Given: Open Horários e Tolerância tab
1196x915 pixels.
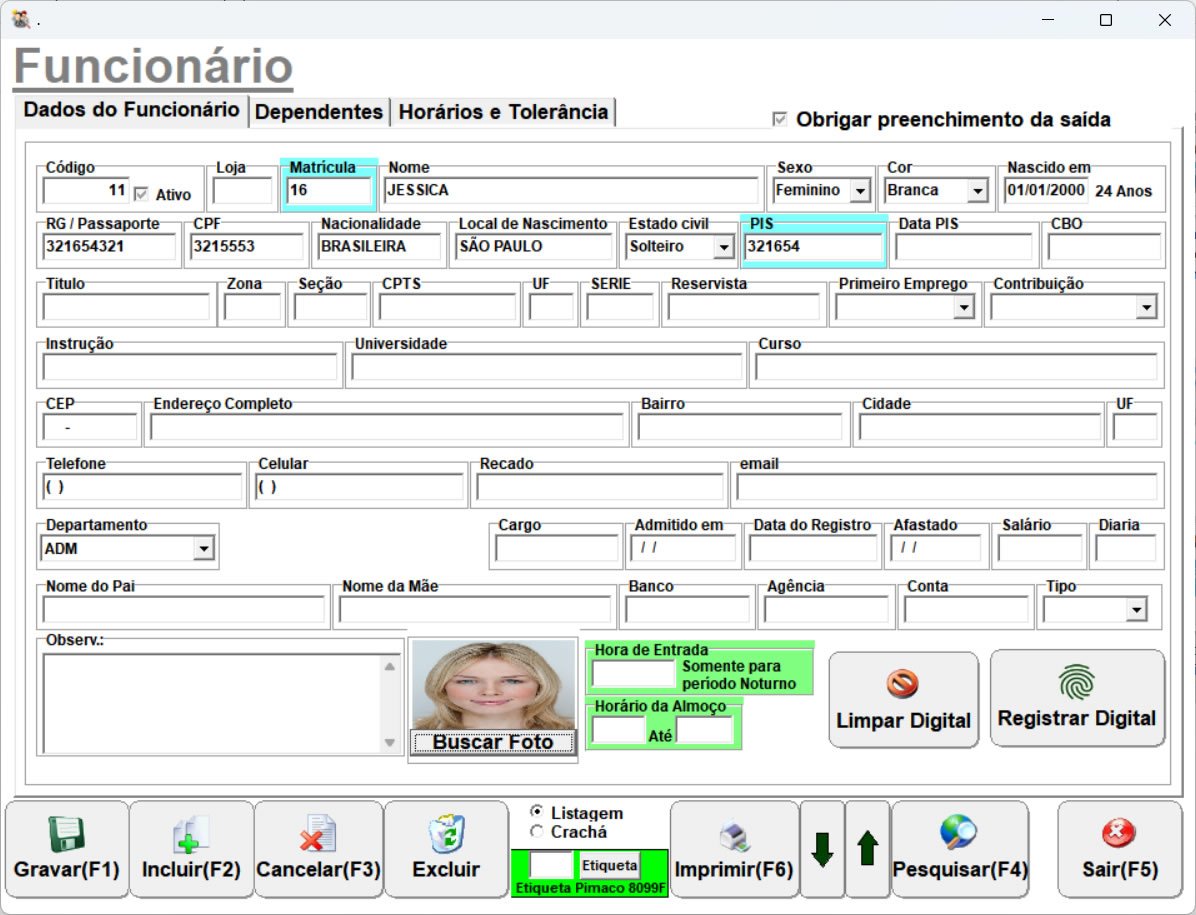Looking at the screenshot, I should 503,112.
